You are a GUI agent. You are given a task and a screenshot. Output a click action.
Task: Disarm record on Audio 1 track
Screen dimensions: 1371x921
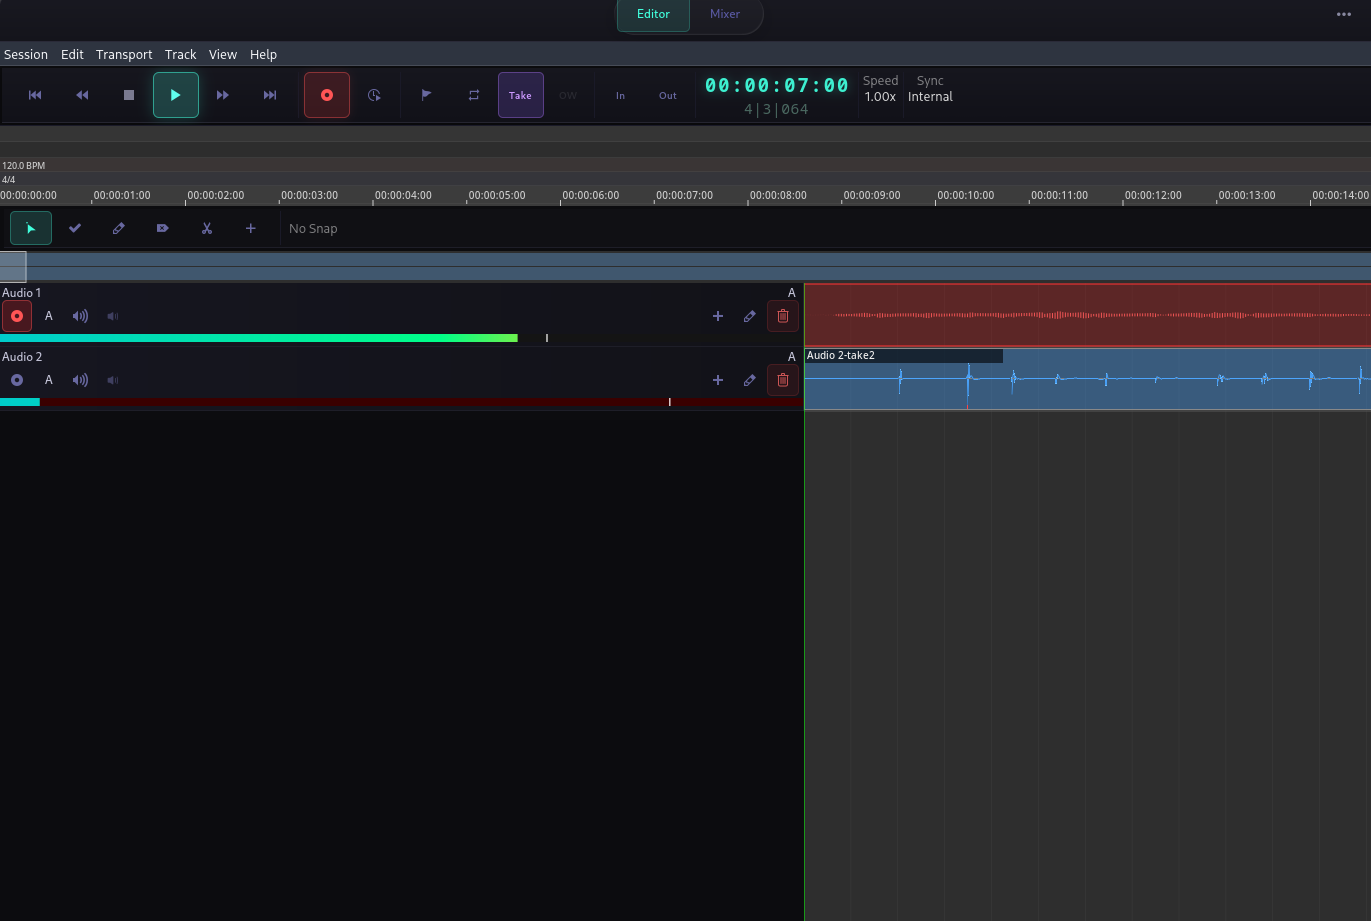tap(17, 316)
